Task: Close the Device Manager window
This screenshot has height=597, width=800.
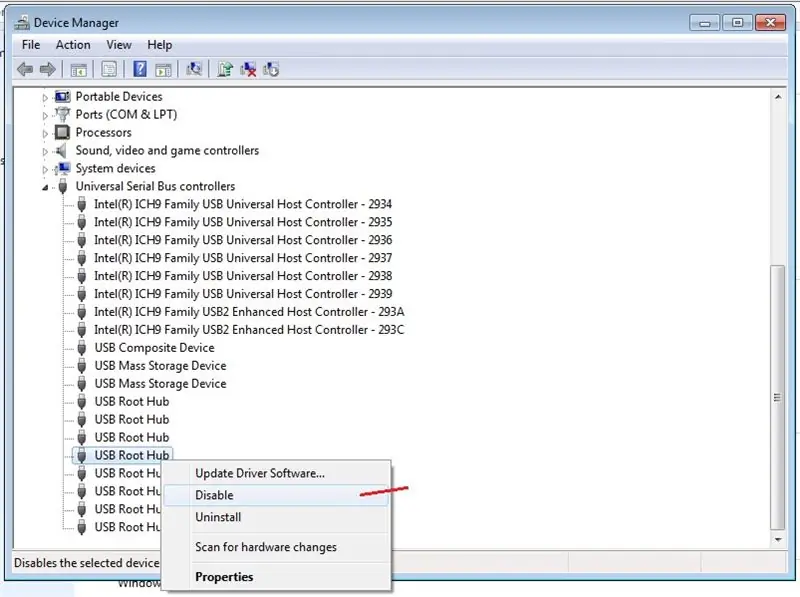Action: coord(770,22)
